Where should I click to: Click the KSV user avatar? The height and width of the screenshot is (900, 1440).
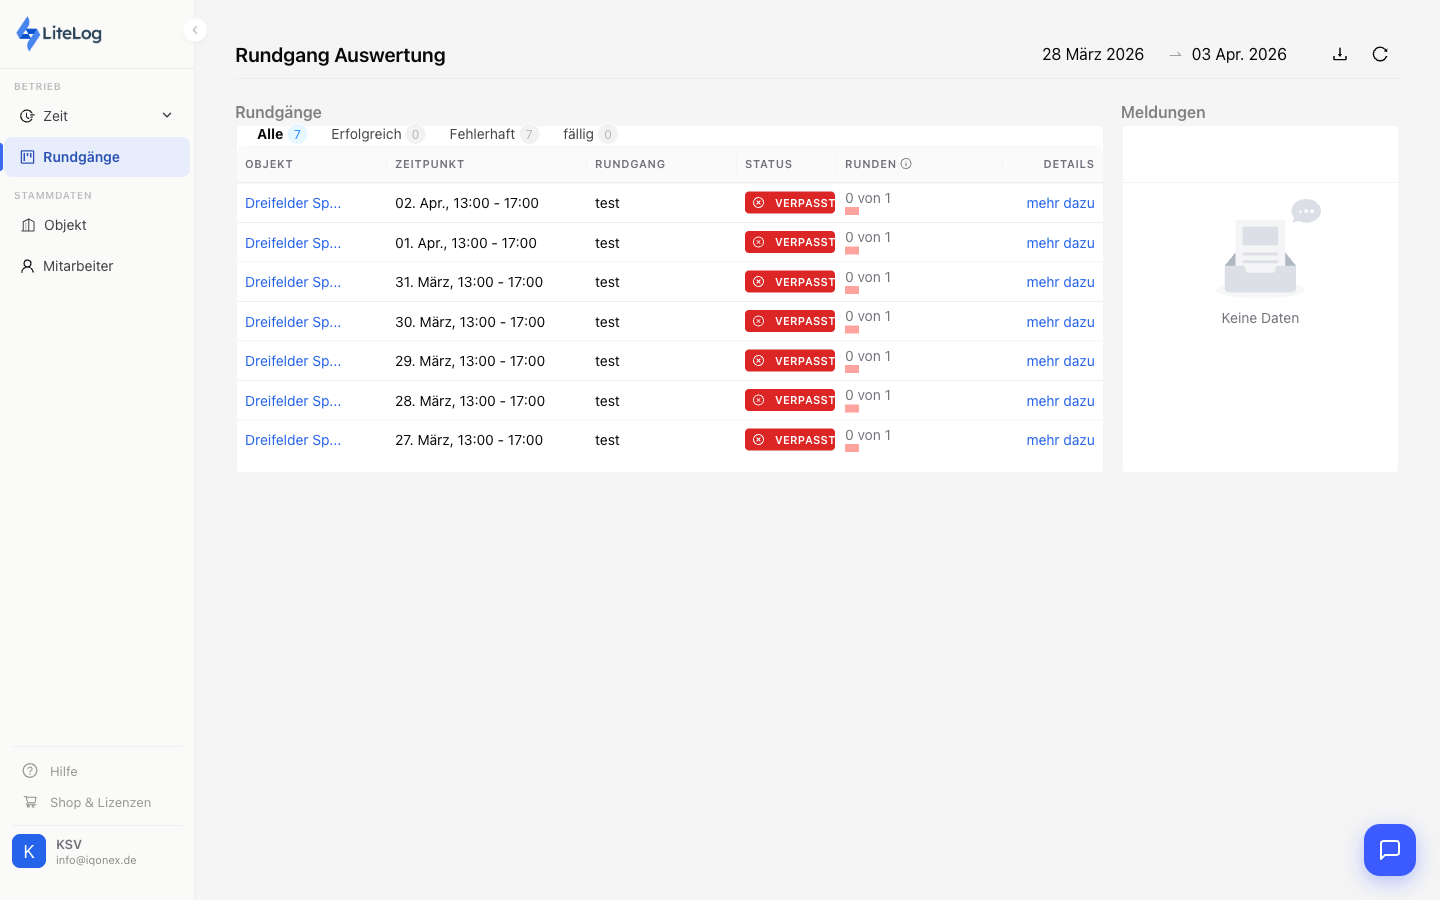click(x=29, y=851)
